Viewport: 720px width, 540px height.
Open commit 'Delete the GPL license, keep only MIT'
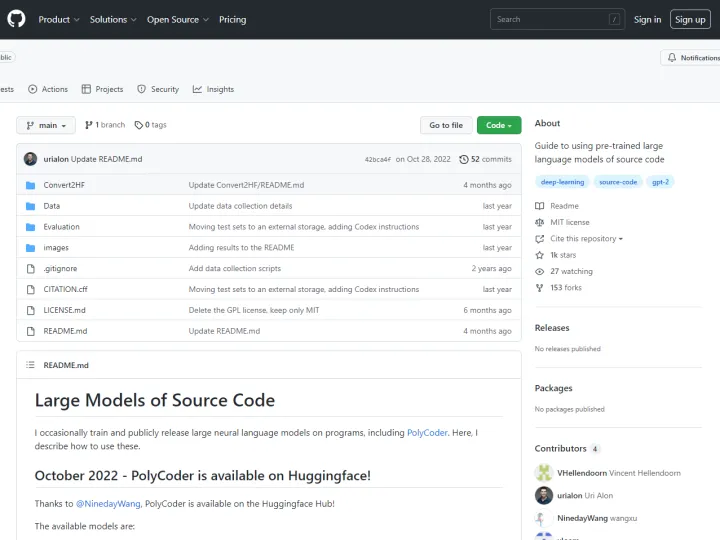(x=254, y=310)
